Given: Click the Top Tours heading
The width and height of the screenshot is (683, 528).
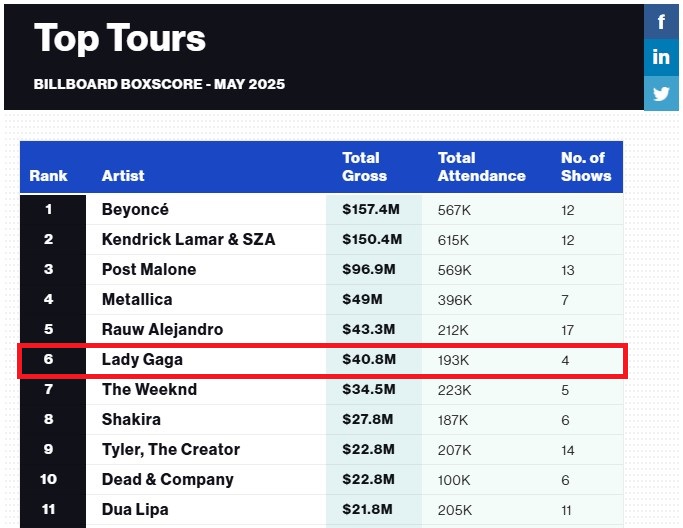Looking at the screenshot, I should coord(120,39).
